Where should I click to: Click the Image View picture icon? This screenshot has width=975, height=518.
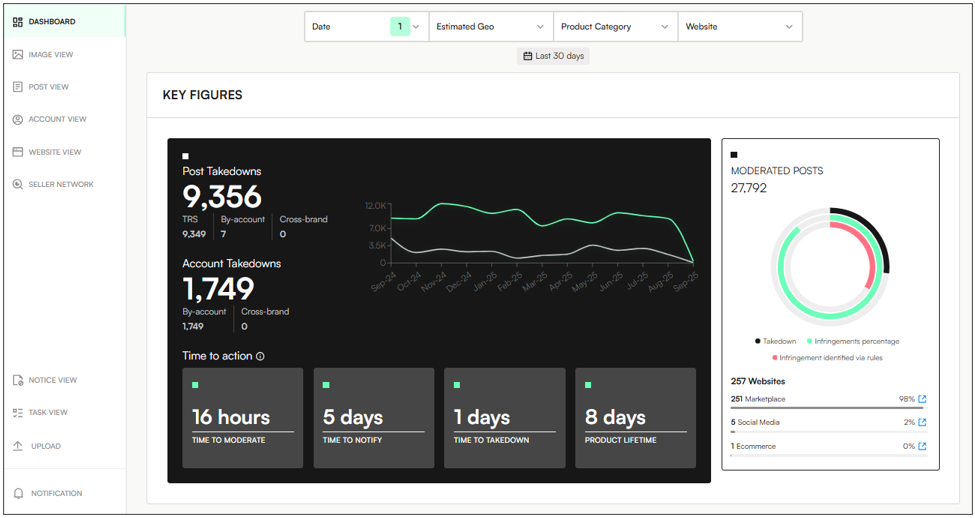click(18, 55)
